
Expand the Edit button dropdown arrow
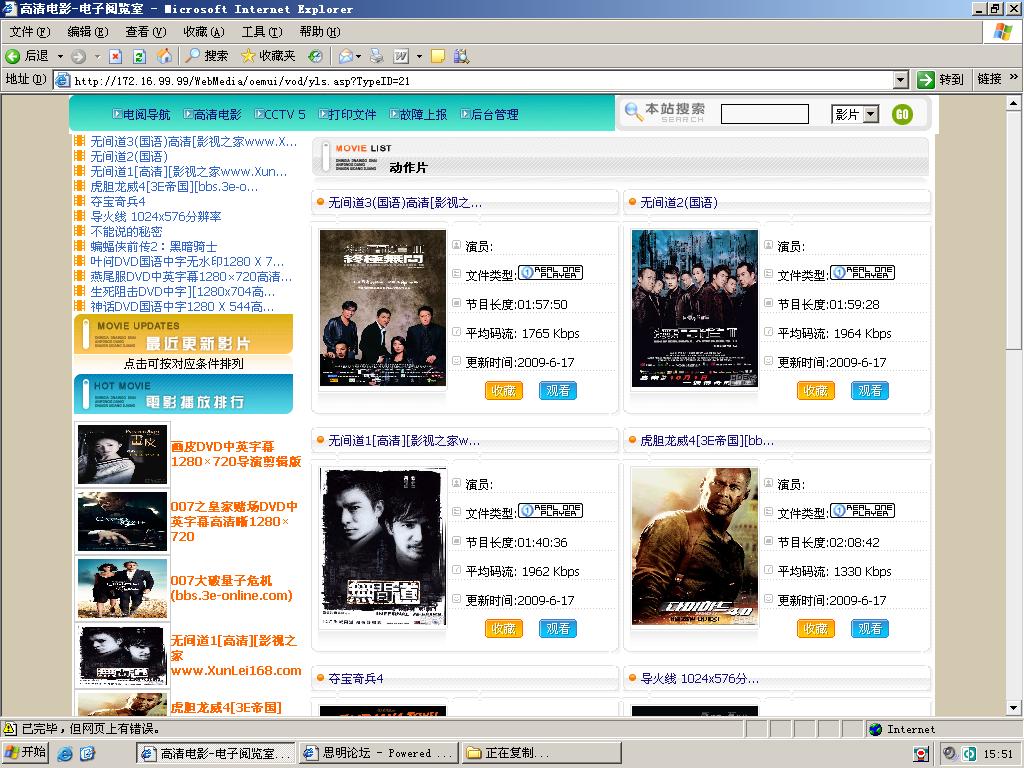(x=419, y=56)
